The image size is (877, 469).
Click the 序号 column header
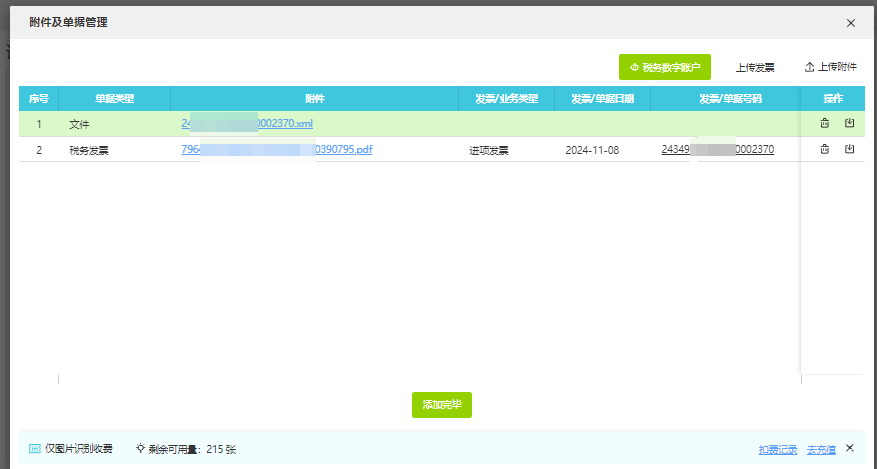39,99
